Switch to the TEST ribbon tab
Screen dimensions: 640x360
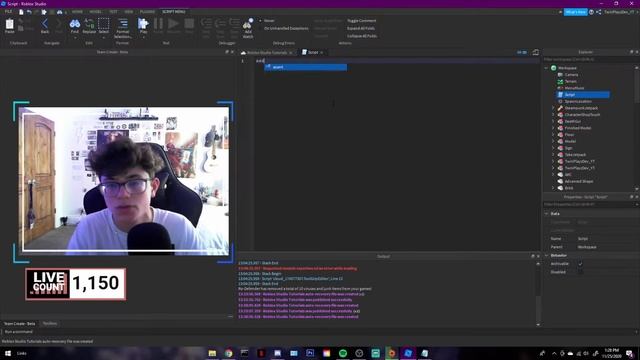[x=113, y=12]
